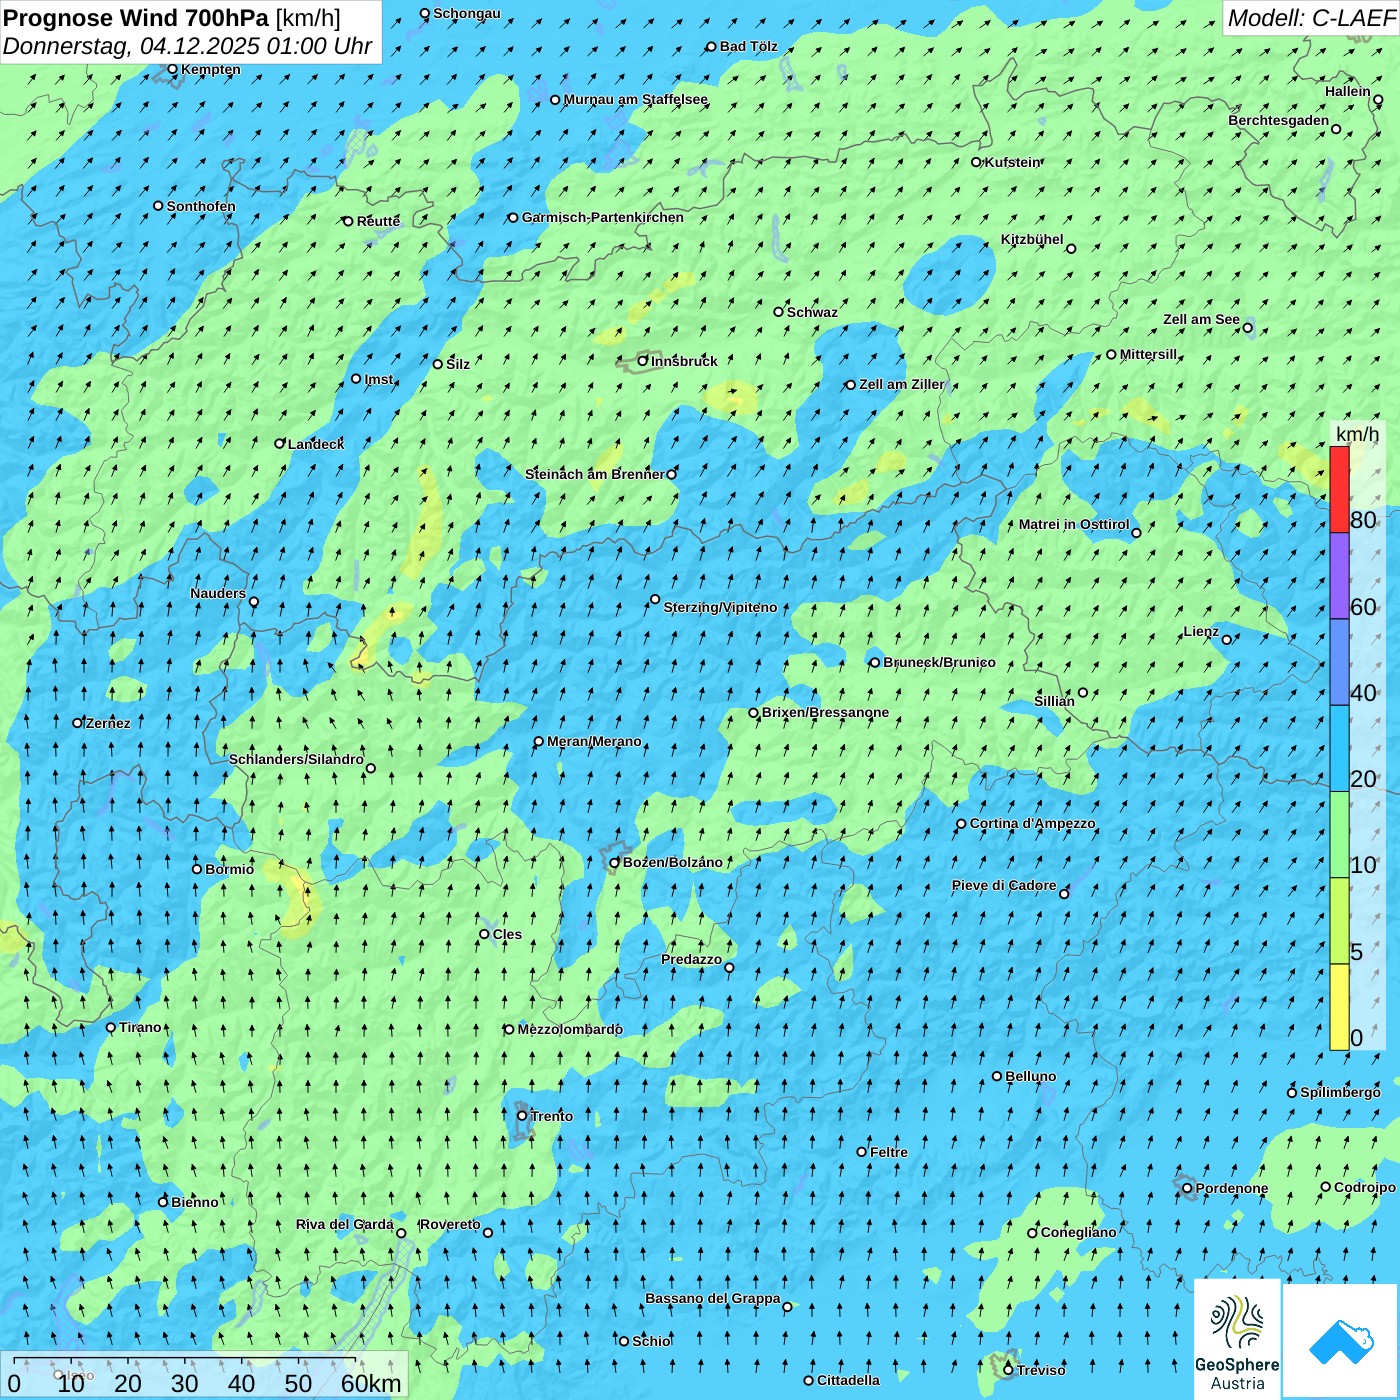Click the Murnau am Staffelsee label
The width and height of the screenshot is (1400, 1400).
click(x=635, y=100)
